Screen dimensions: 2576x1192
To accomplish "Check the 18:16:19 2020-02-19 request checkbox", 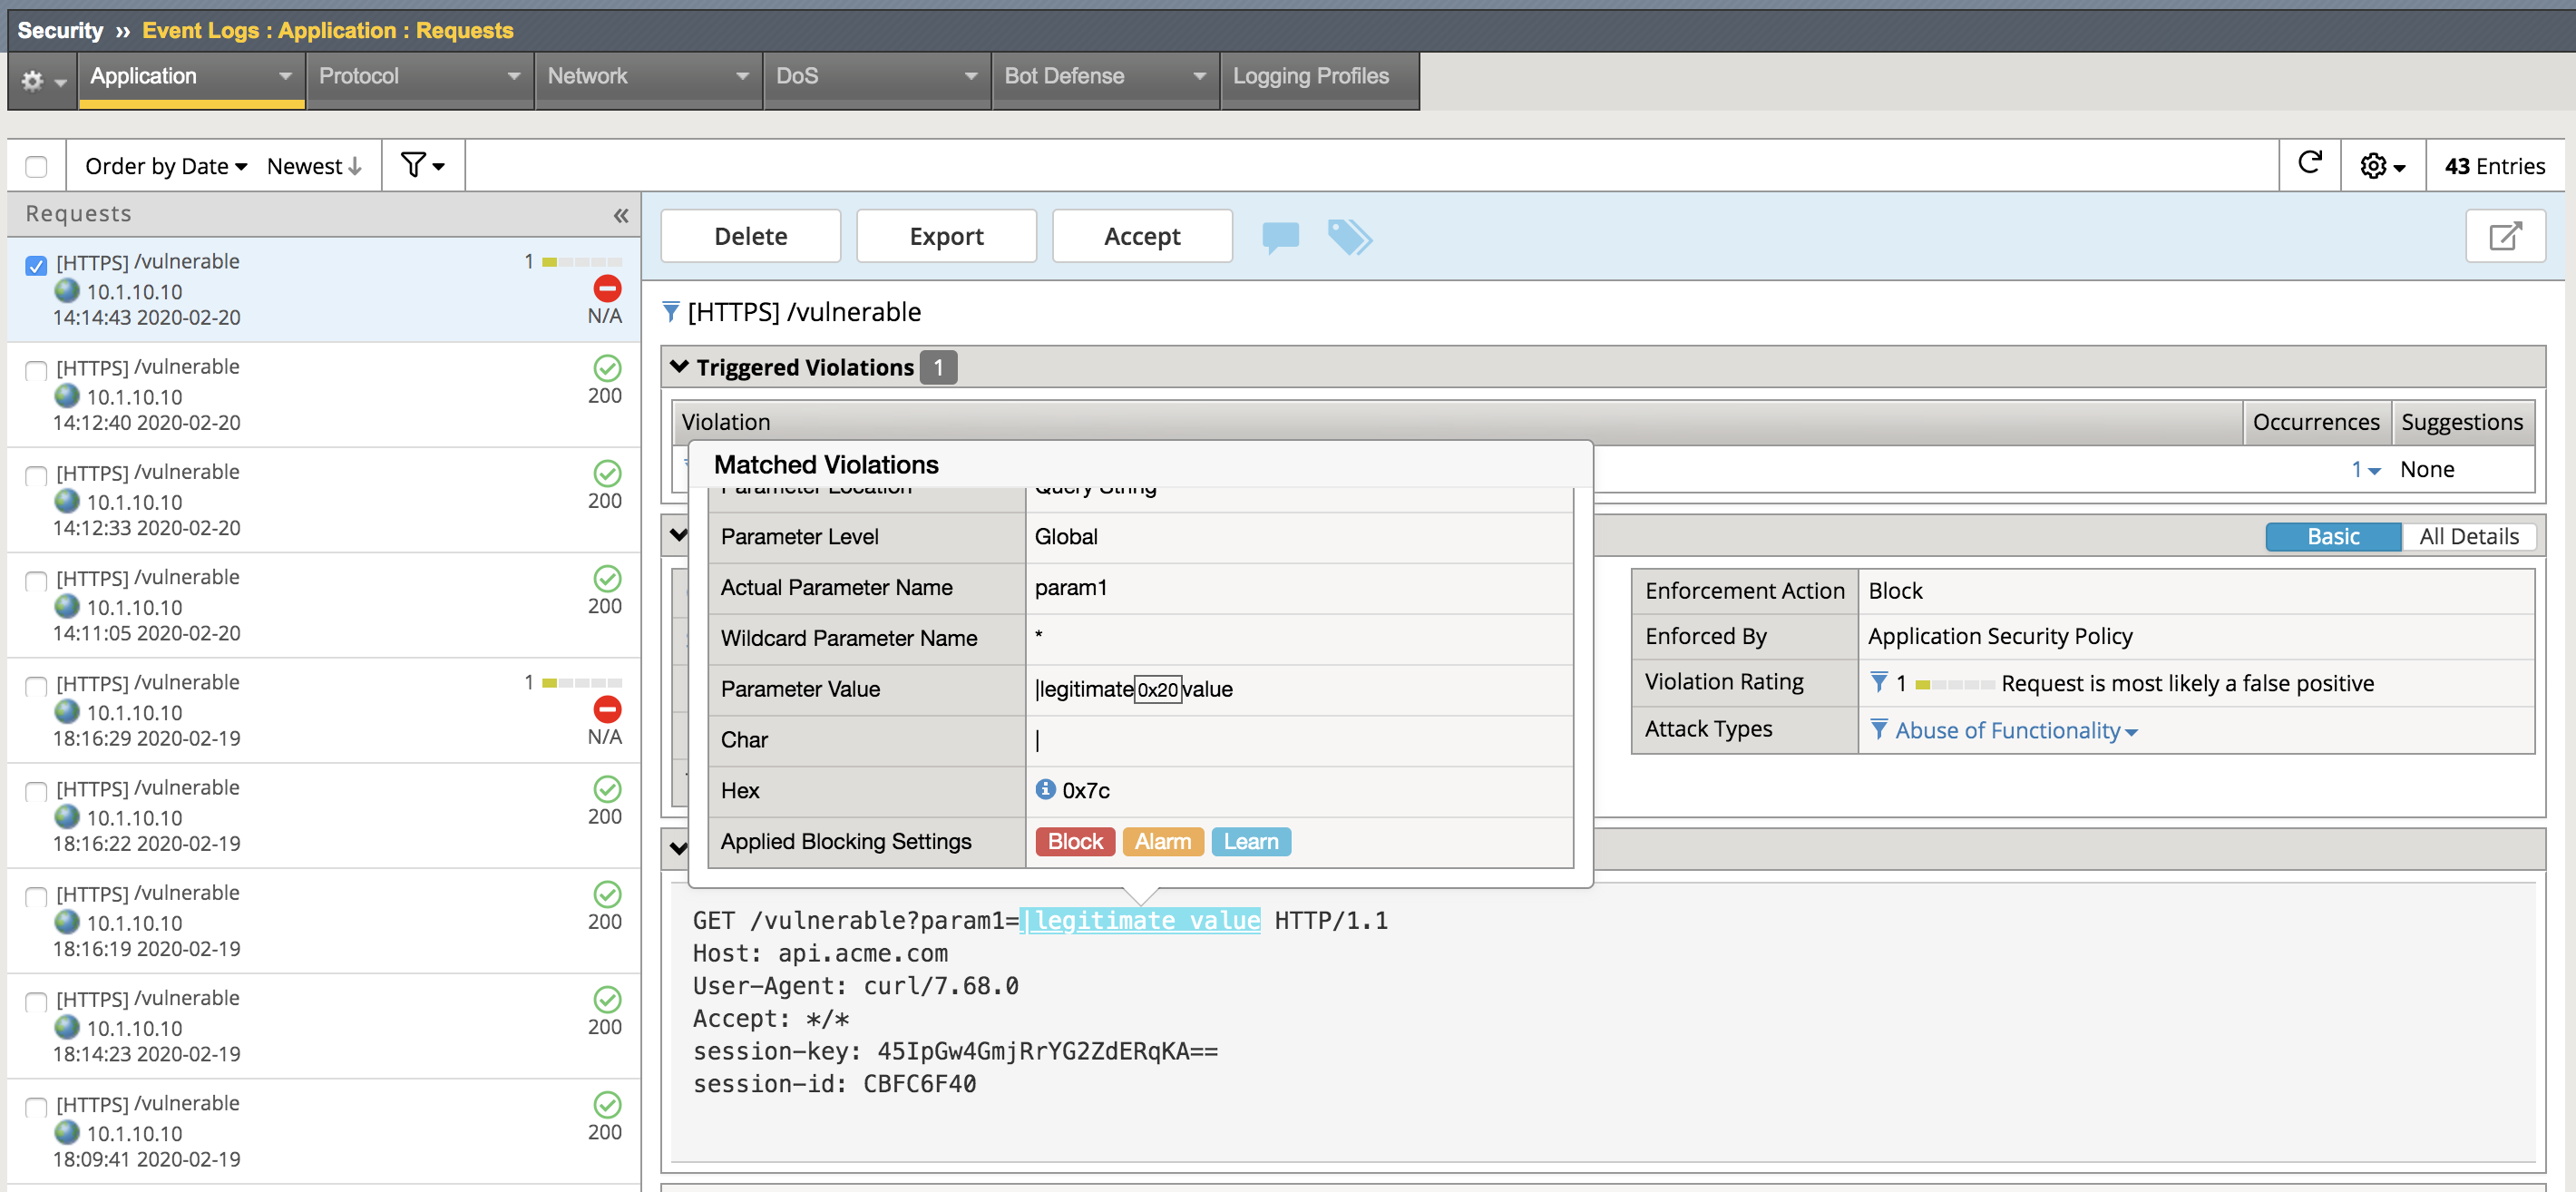I will pos(36,897).
